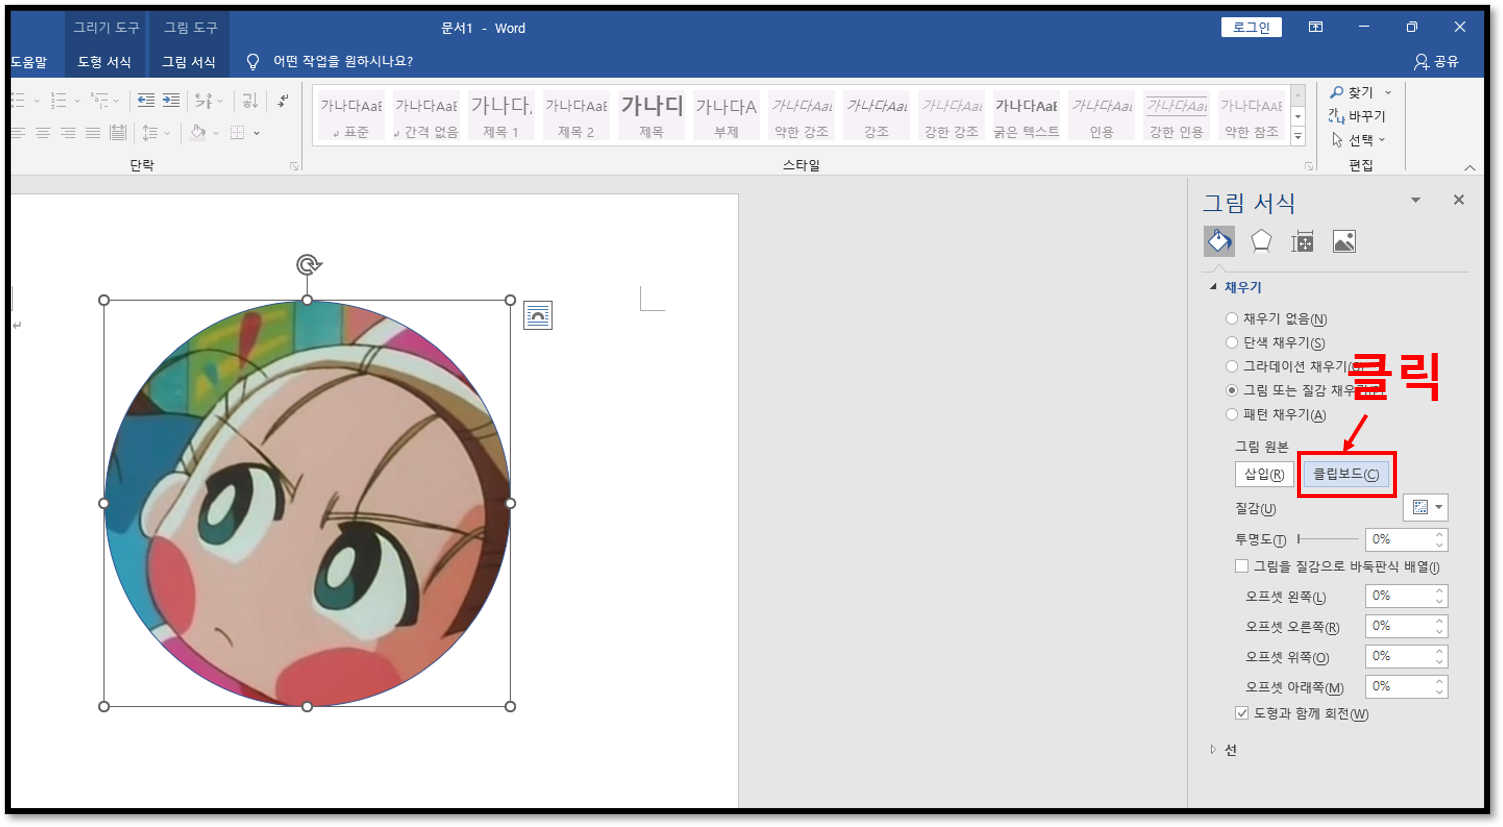Screen dimensions: 1503x827
Task: Open the 그림 서식 pane options arrow
Action: pyautogui.click(x=1415, y=201)
